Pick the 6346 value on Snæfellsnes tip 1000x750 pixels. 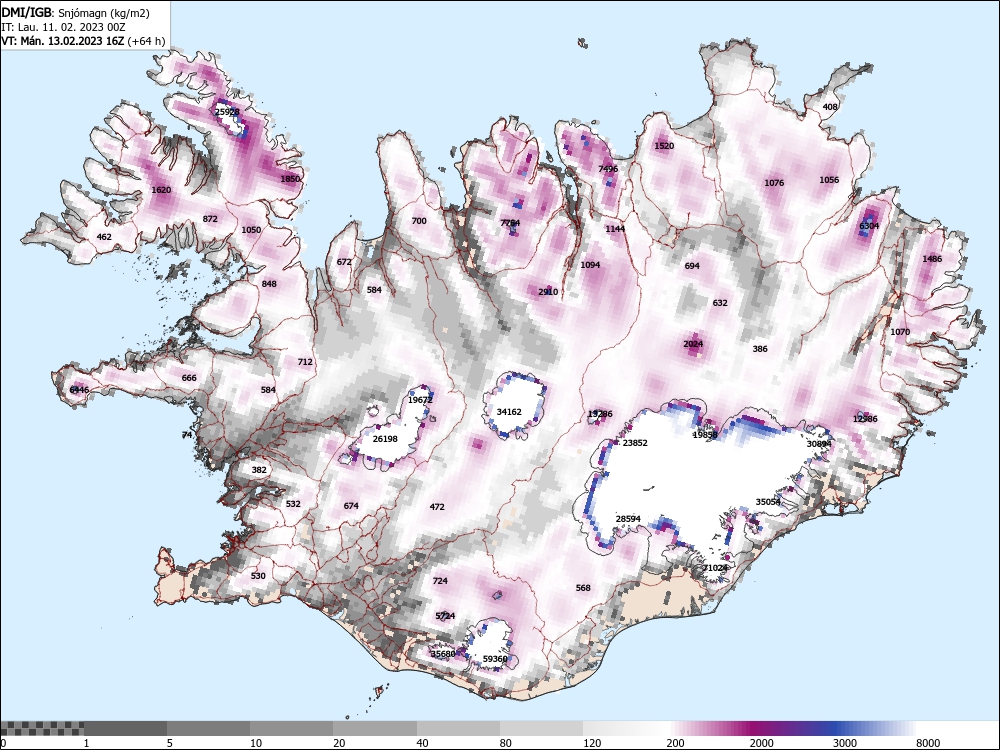79,390
